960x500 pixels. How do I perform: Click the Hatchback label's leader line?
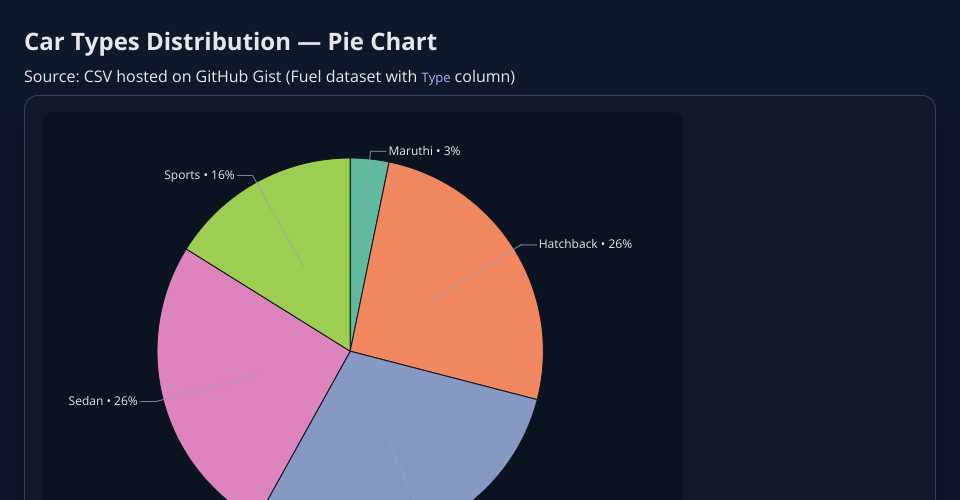[x=480, y=270]
